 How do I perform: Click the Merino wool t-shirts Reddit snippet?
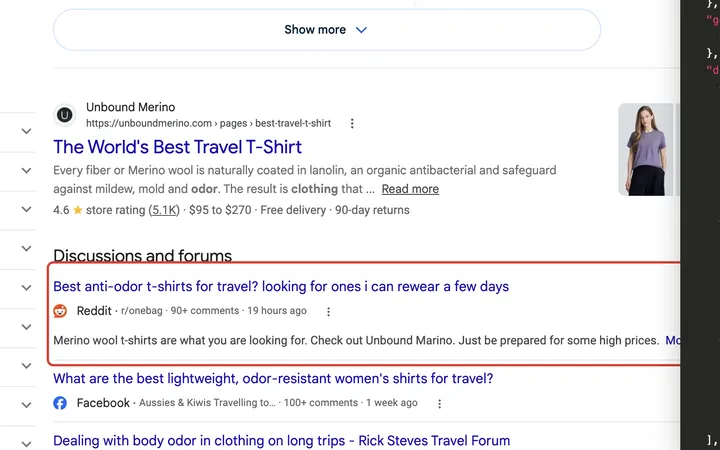[x=356, y=341]
